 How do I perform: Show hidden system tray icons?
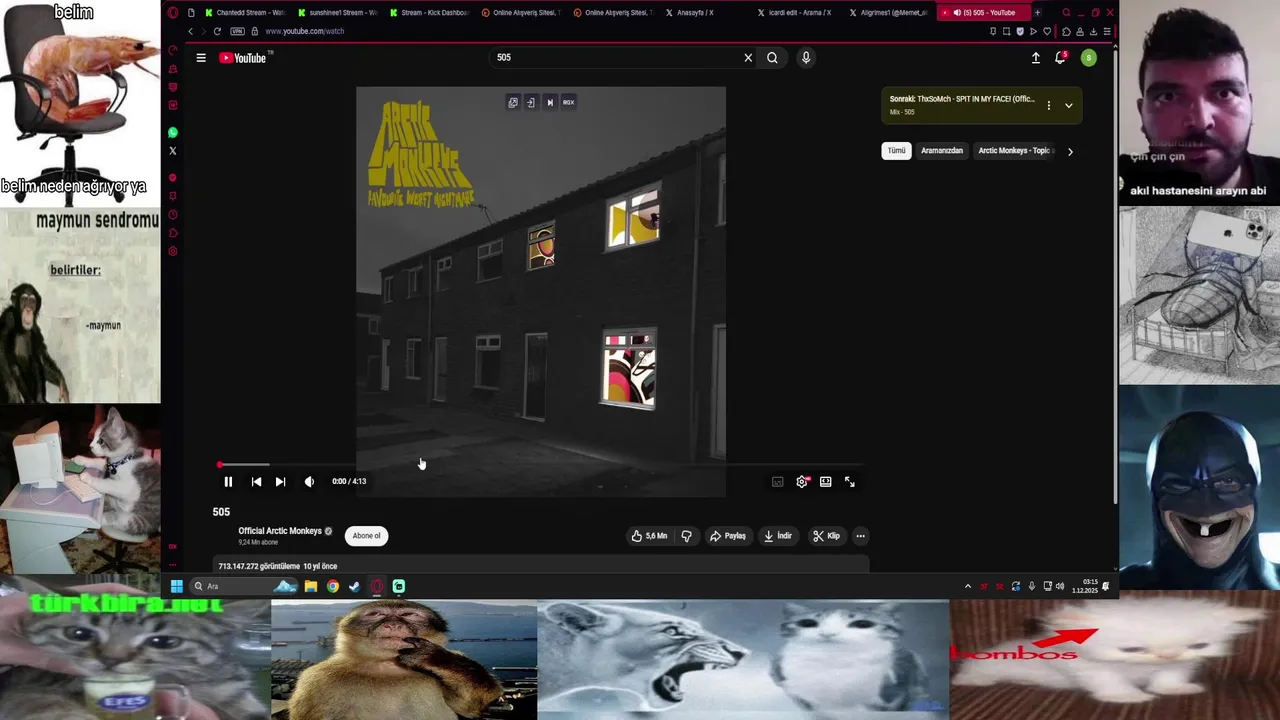(967, 586)
